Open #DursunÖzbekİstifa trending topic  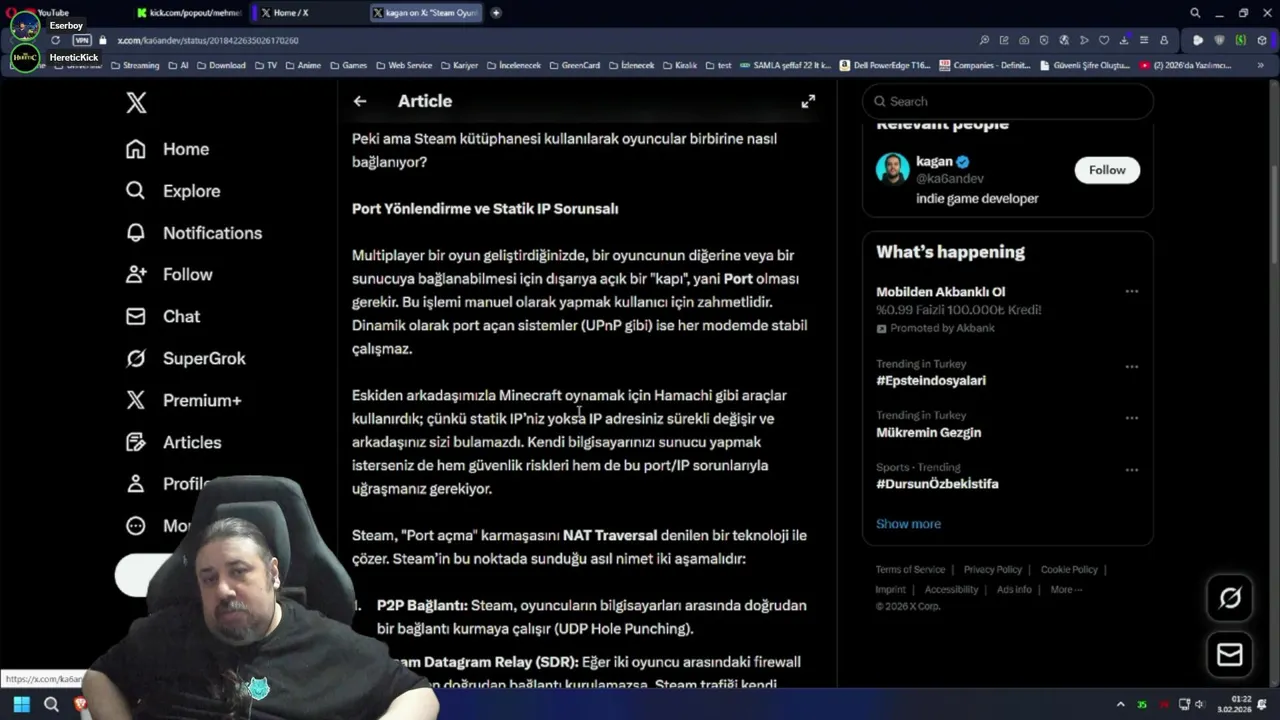[937, 484]
